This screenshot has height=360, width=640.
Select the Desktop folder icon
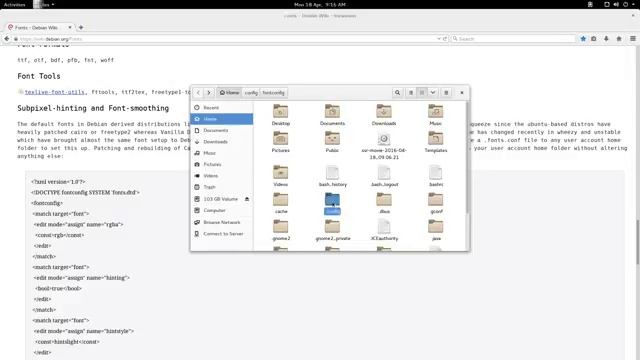pyautogui.click(x=280, y=111)
